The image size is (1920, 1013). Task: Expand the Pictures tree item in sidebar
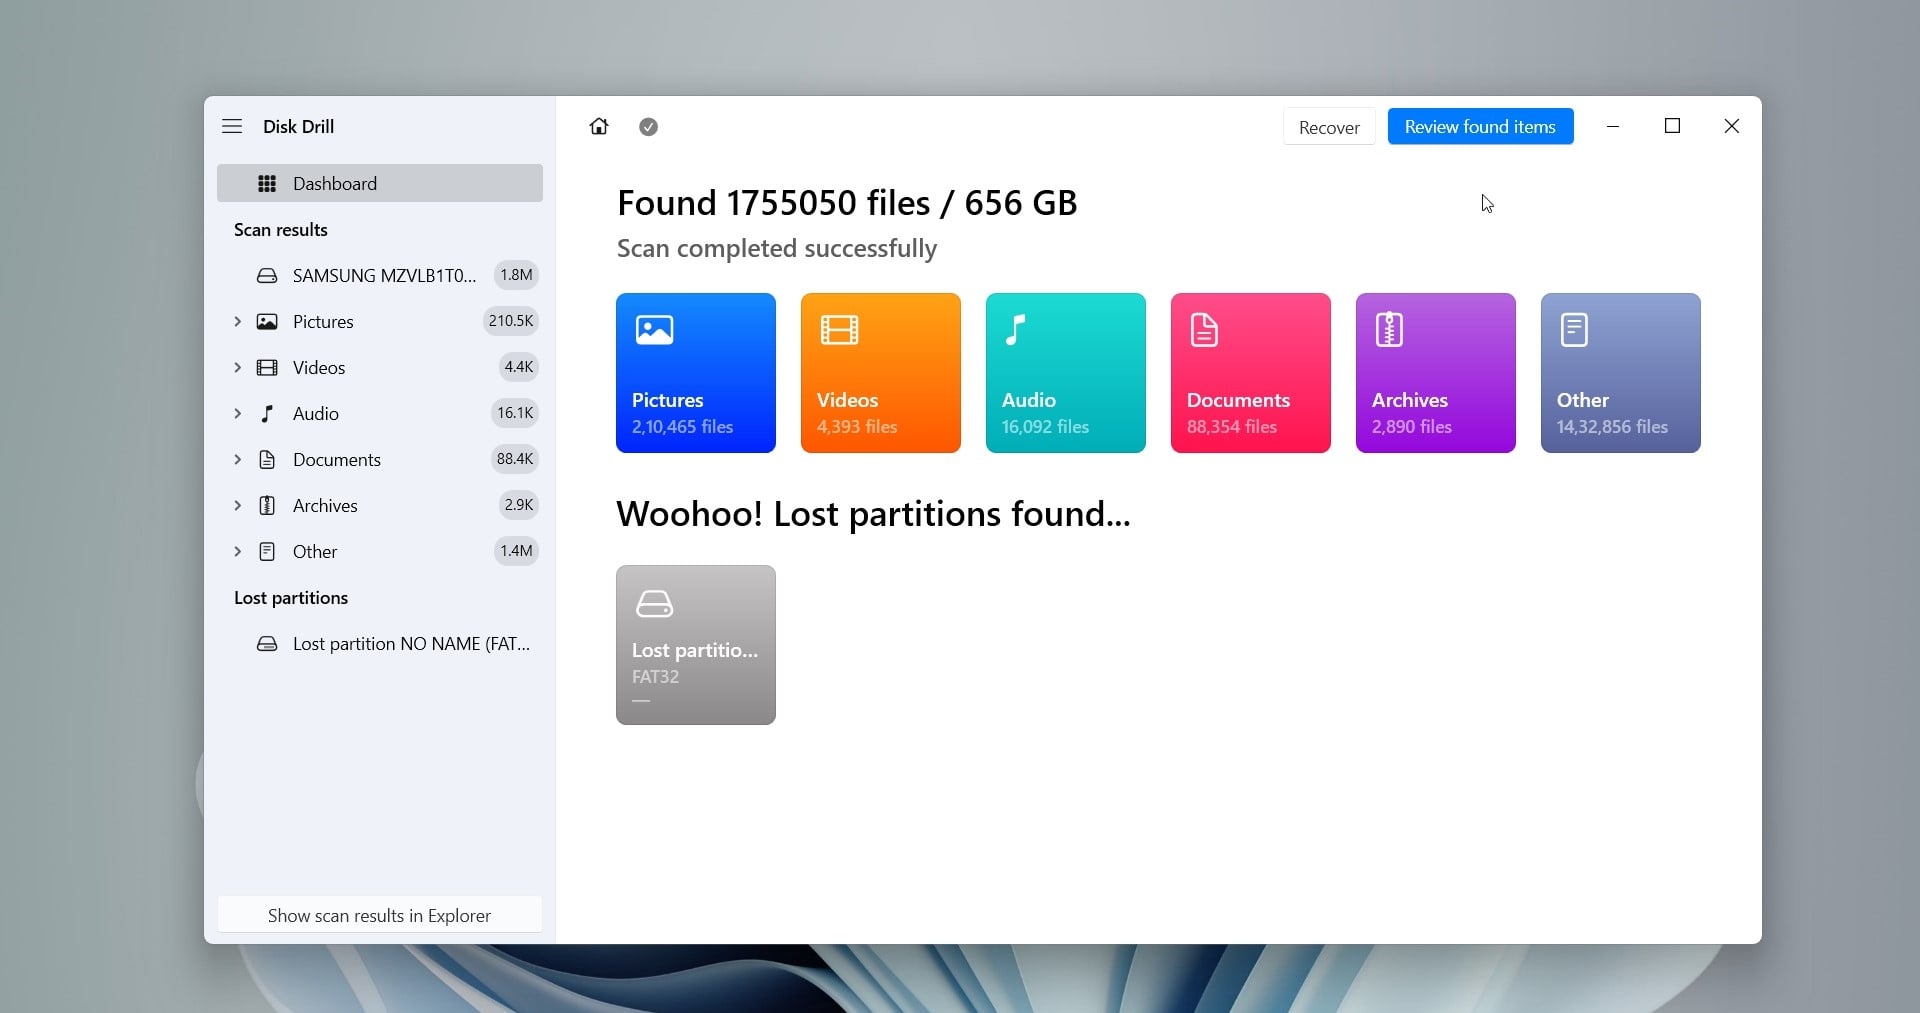coord(238,321)
